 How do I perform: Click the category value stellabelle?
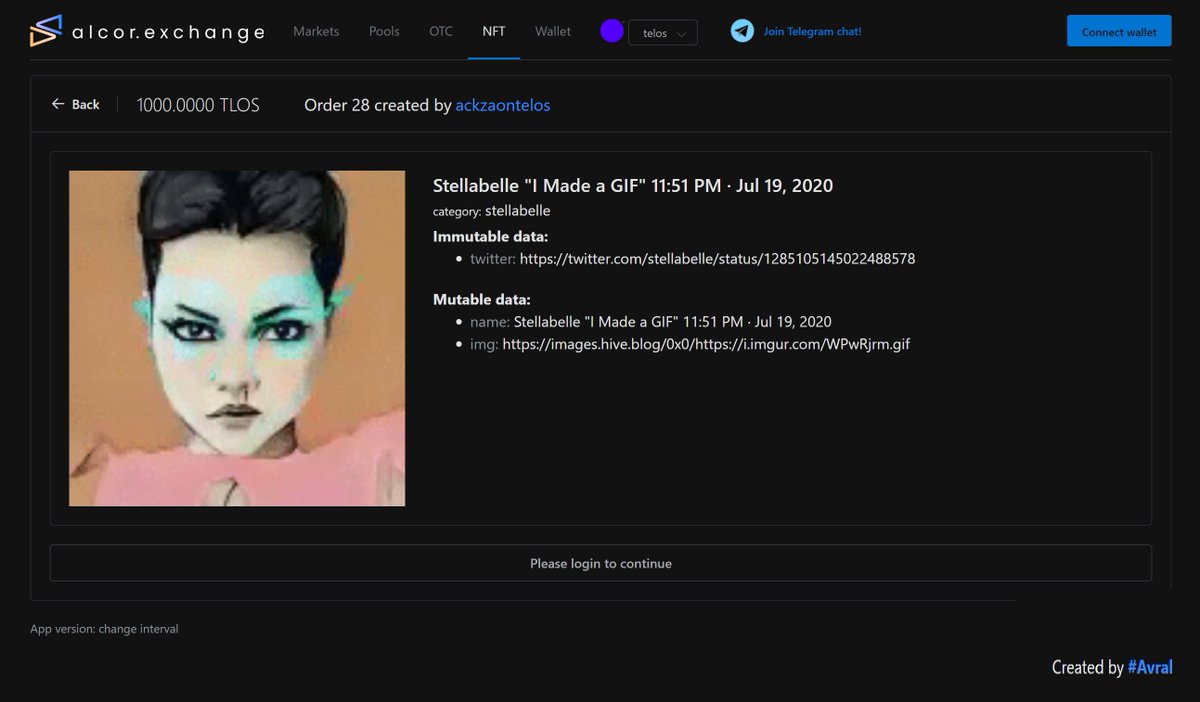pos(518,211)
